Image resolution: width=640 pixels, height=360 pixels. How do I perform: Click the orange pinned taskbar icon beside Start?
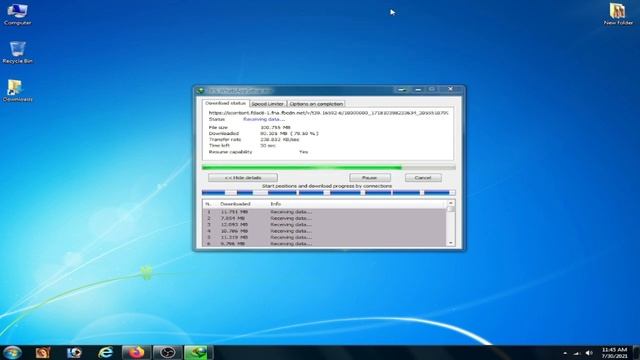[x=43, y=352]
